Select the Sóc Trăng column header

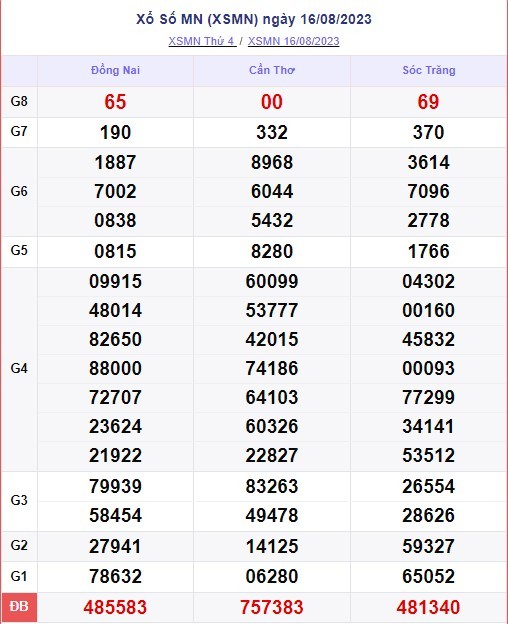pyautogui.click(x=429, y=70)
